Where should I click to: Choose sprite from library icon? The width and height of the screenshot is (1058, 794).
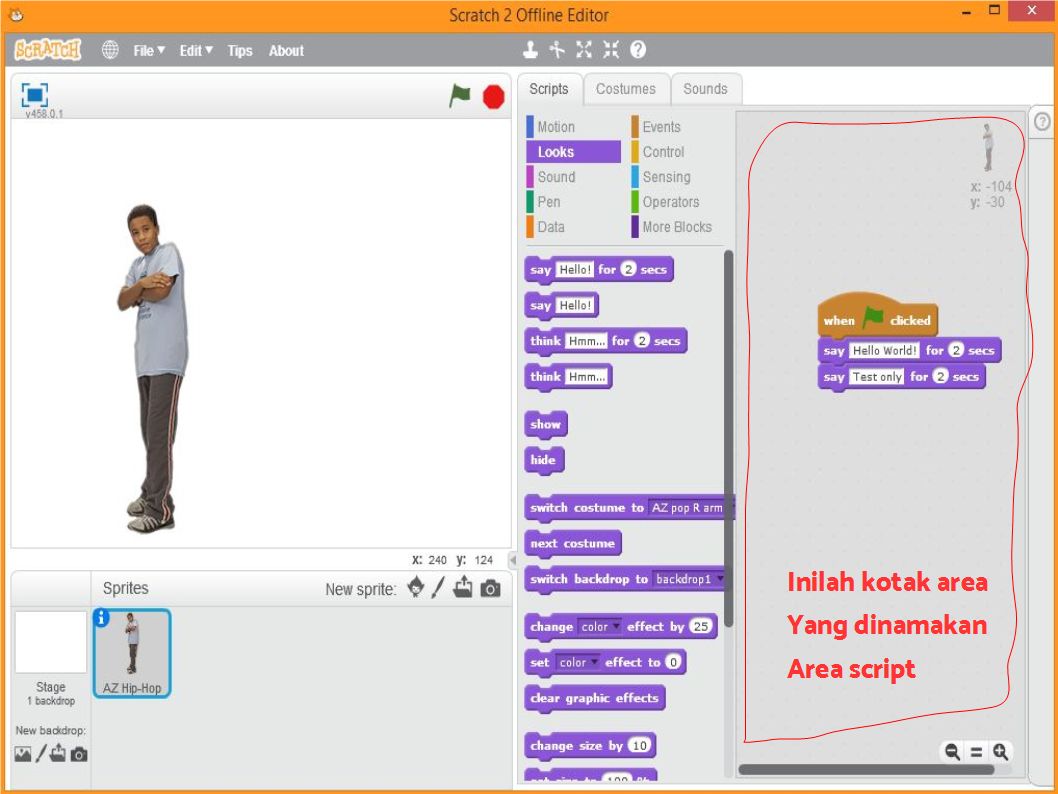(x=415, y=589)
